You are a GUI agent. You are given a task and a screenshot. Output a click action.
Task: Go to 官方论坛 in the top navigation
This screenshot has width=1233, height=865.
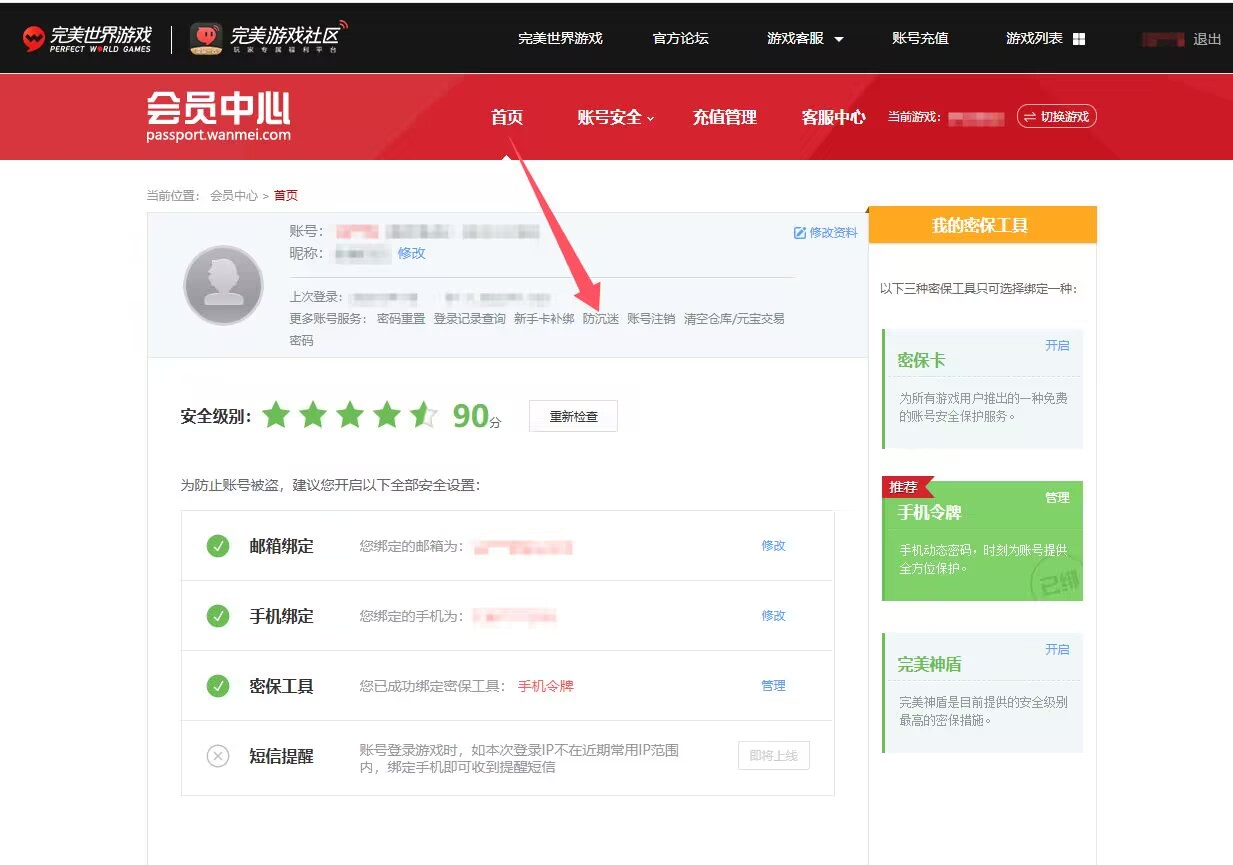[x=680, y=39]
